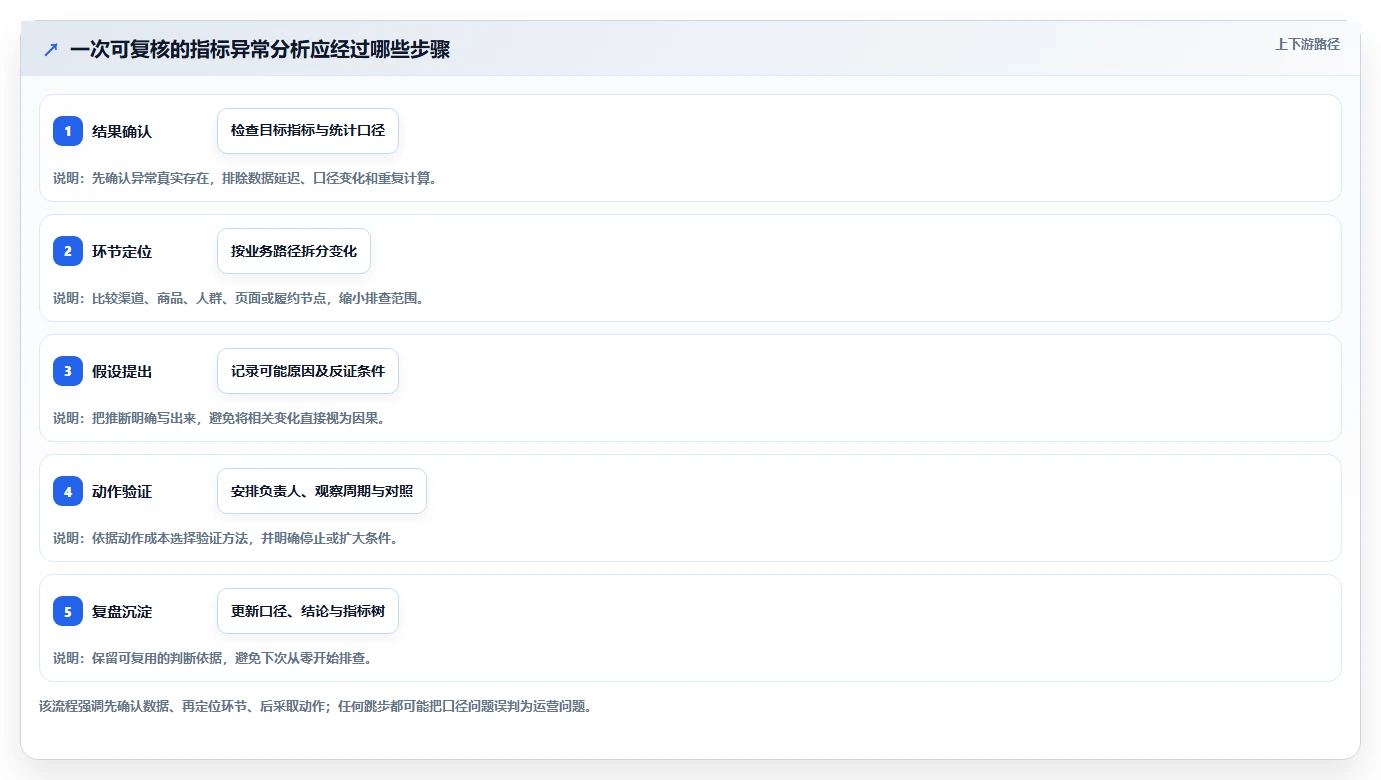This screenshot has height=780, width=1381.
Task: Select the 记录可能原因及反证条件 chip
Action: click(308, 371)
